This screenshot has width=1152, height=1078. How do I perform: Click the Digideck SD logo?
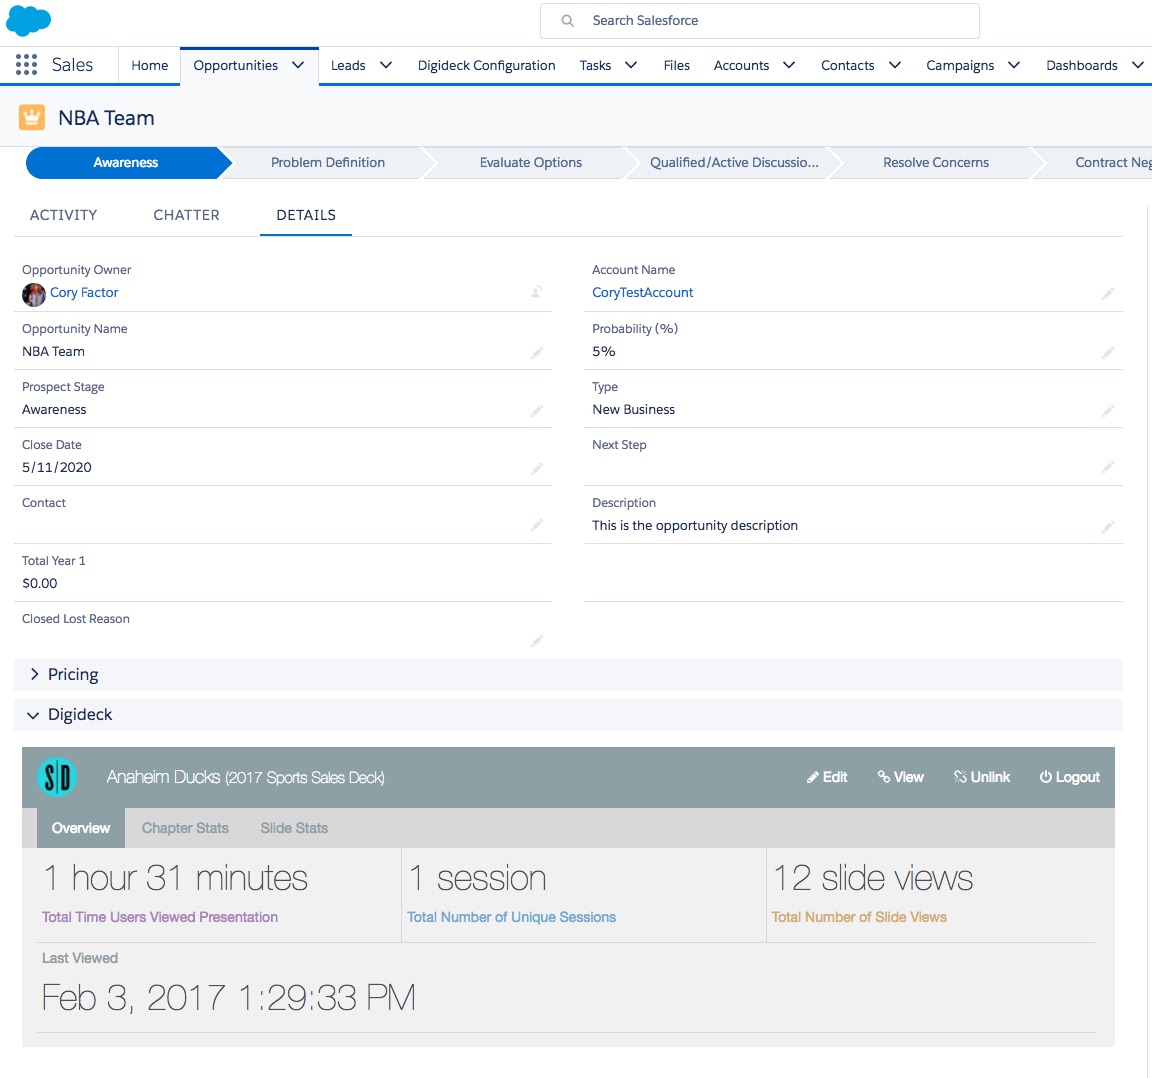(57, 777)
